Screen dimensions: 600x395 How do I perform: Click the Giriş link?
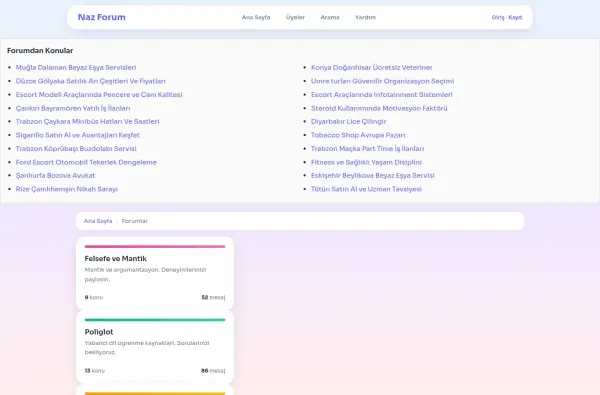coord(498,17)
